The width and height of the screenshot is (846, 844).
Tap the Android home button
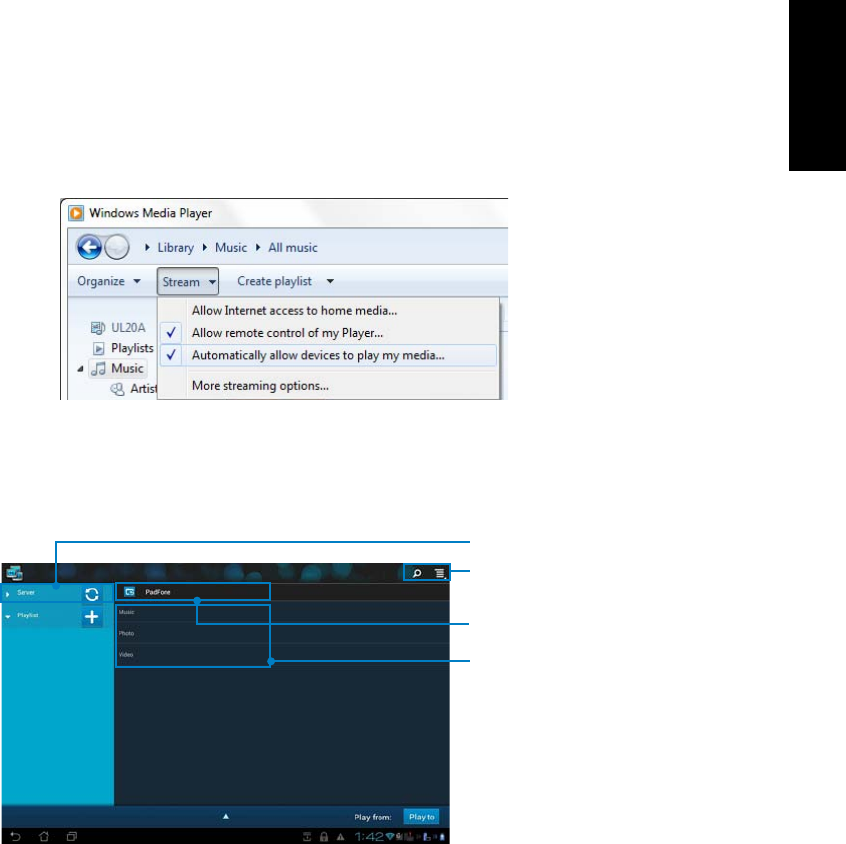[44, 836]
